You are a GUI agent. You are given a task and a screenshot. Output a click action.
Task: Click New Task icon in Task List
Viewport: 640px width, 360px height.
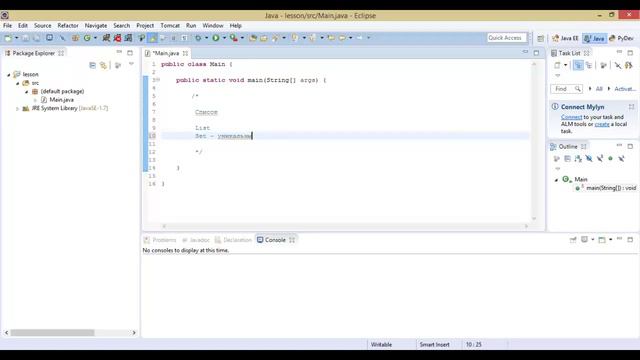(558, 65)
